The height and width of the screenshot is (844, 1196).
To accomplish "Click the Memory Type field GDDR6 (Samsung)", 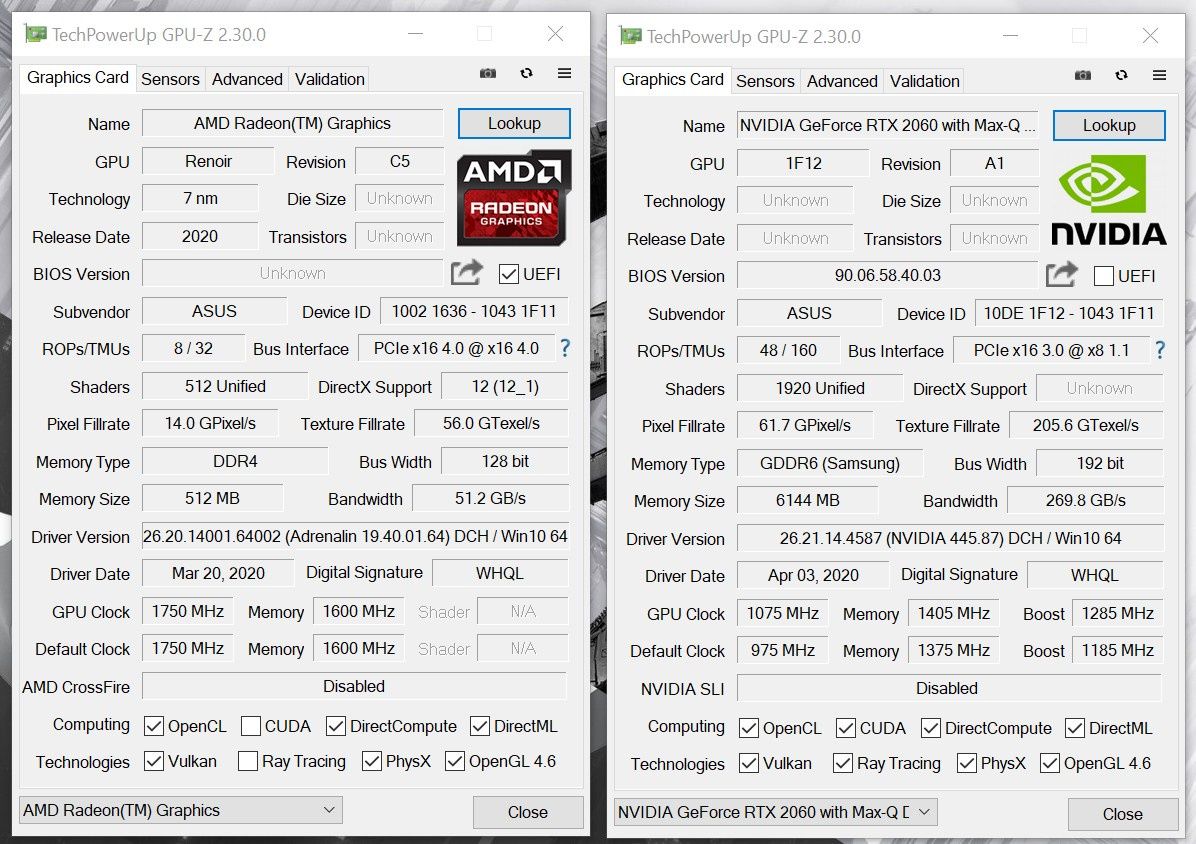I will (x=830, y=463).
